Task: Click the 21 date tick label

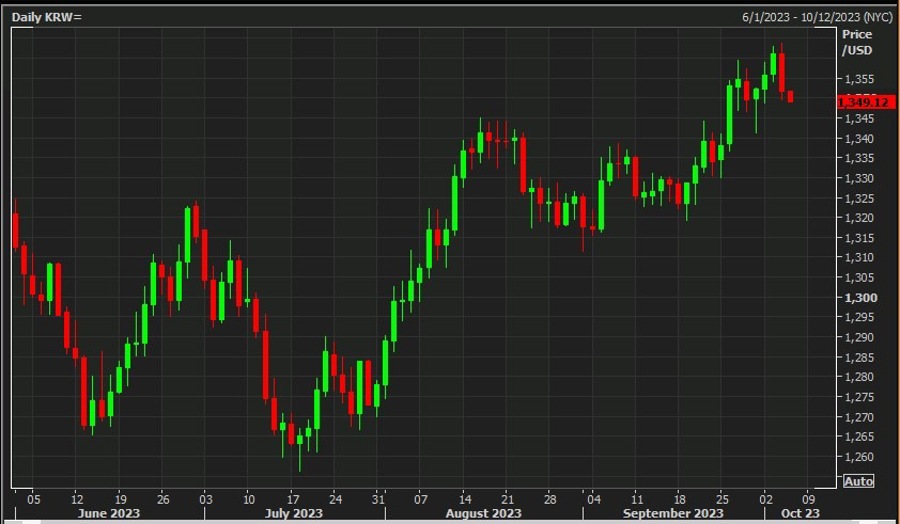Action: [507, 498]
